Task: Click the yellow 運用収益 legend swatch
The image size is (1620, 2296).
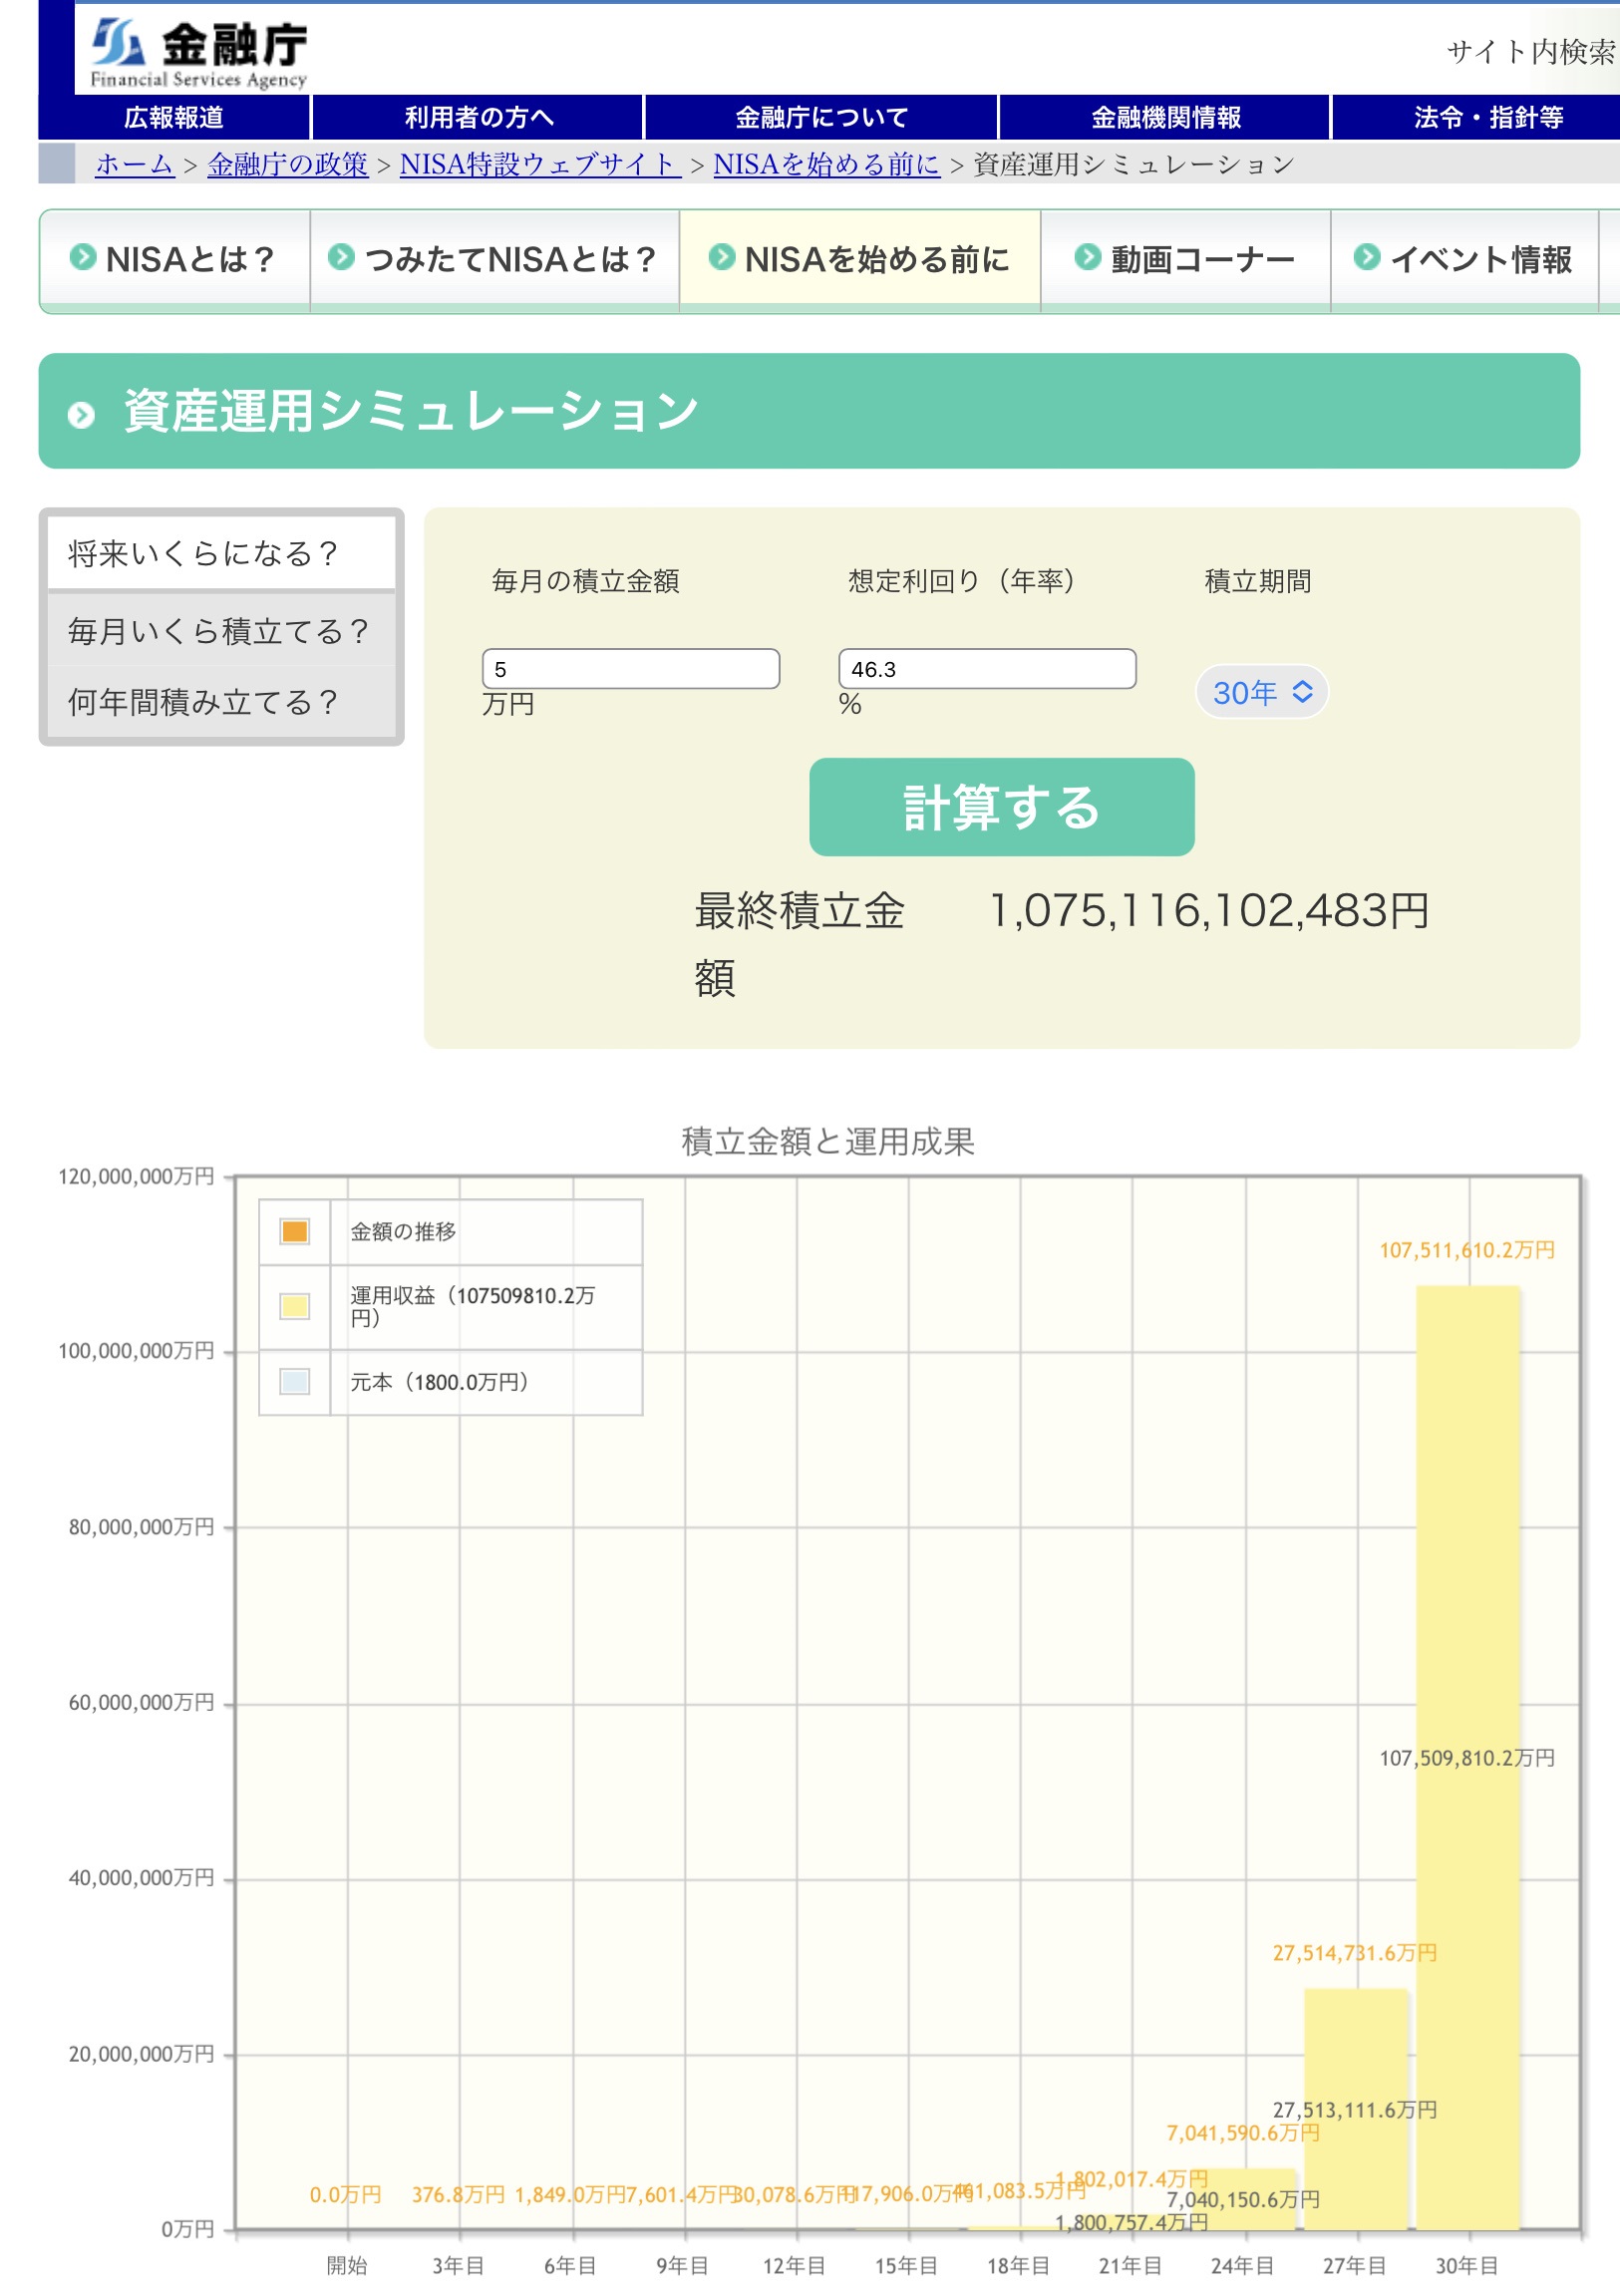Action: 294,1306
